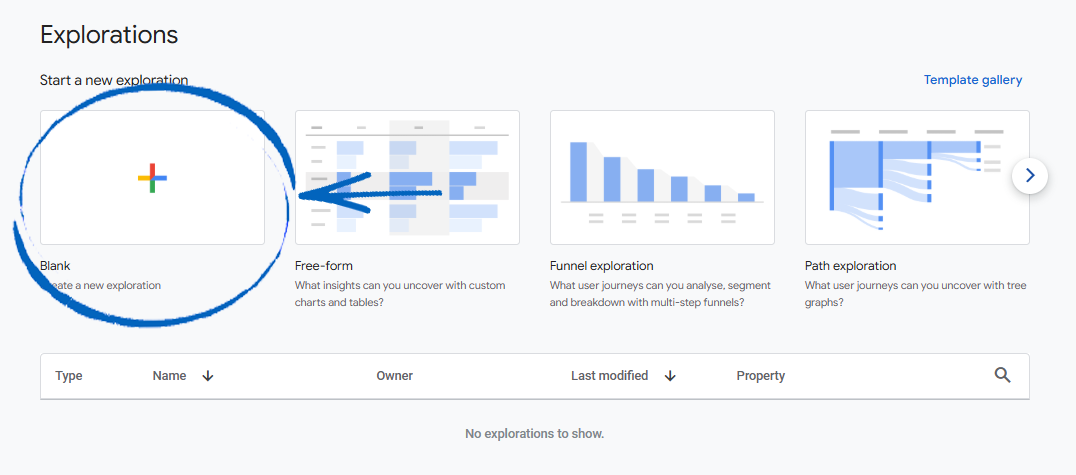The height and width of the screenshot is (475, 1076).
Task: Click the colorful plus icon for Blank
Action: tap(152, 178)
